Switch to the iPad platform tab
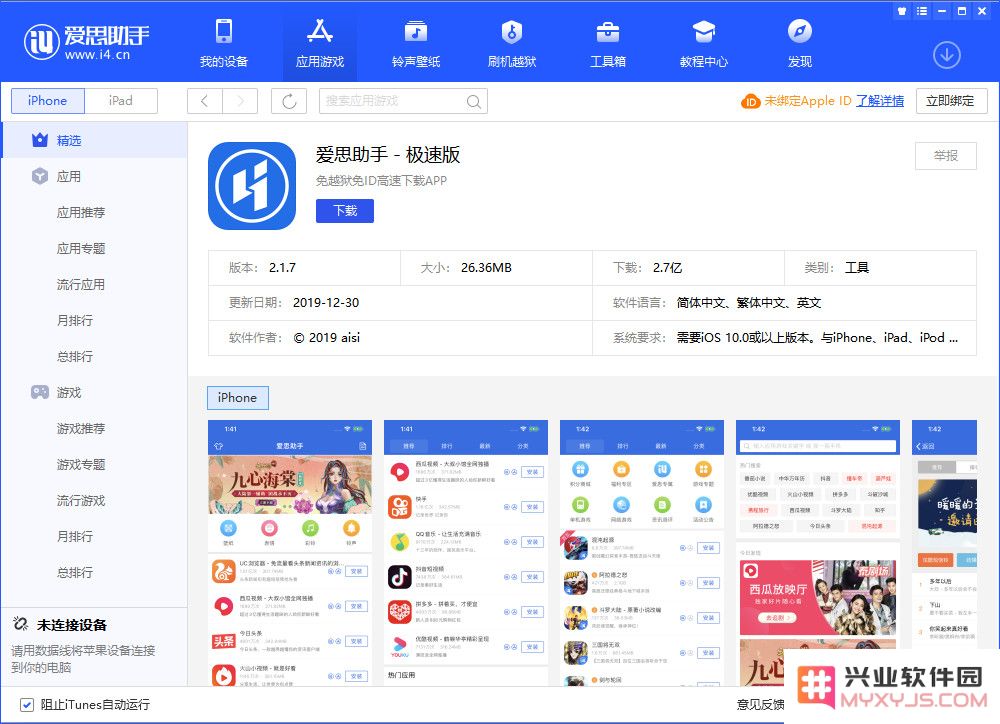This screenshot has height=724, width=1000. [121, 101]
